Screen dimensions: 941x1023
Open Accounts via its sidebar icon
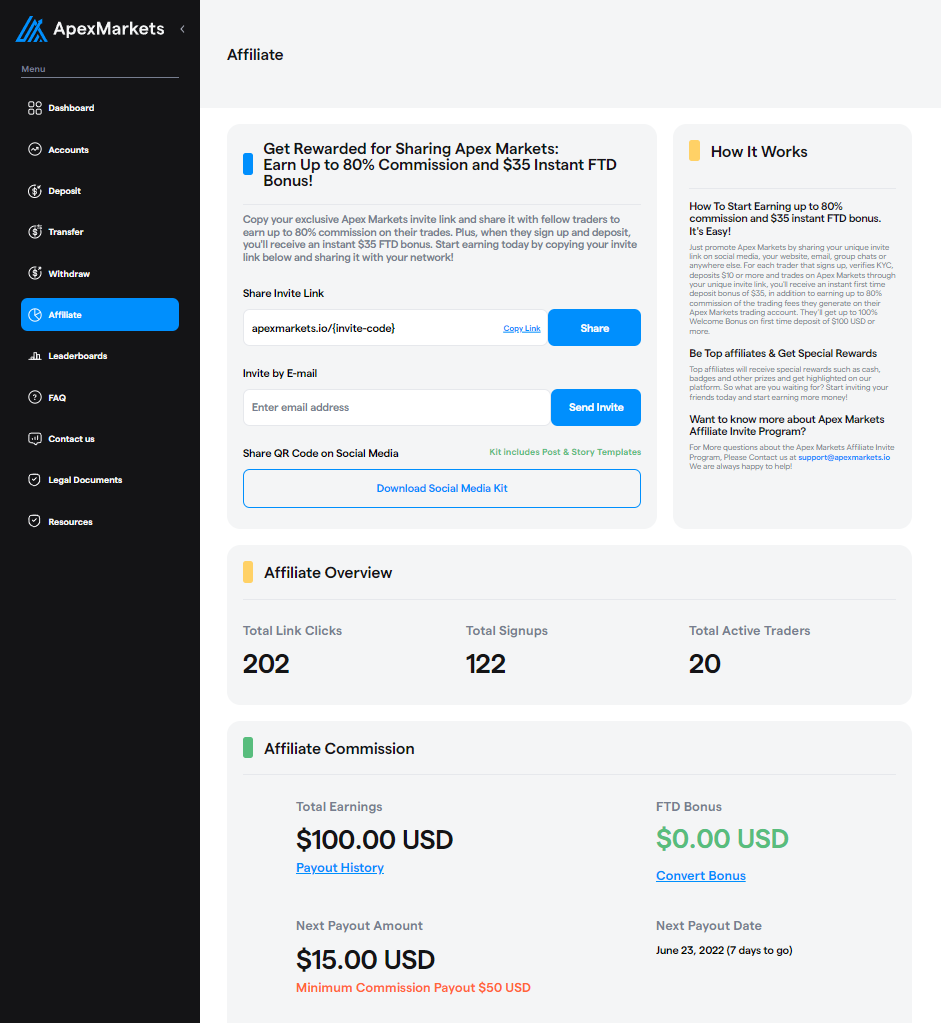[x=34, y=149]
